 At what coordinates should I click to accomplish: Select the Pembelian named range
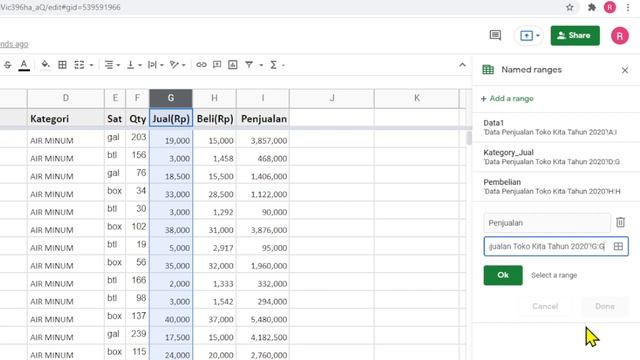556,187
